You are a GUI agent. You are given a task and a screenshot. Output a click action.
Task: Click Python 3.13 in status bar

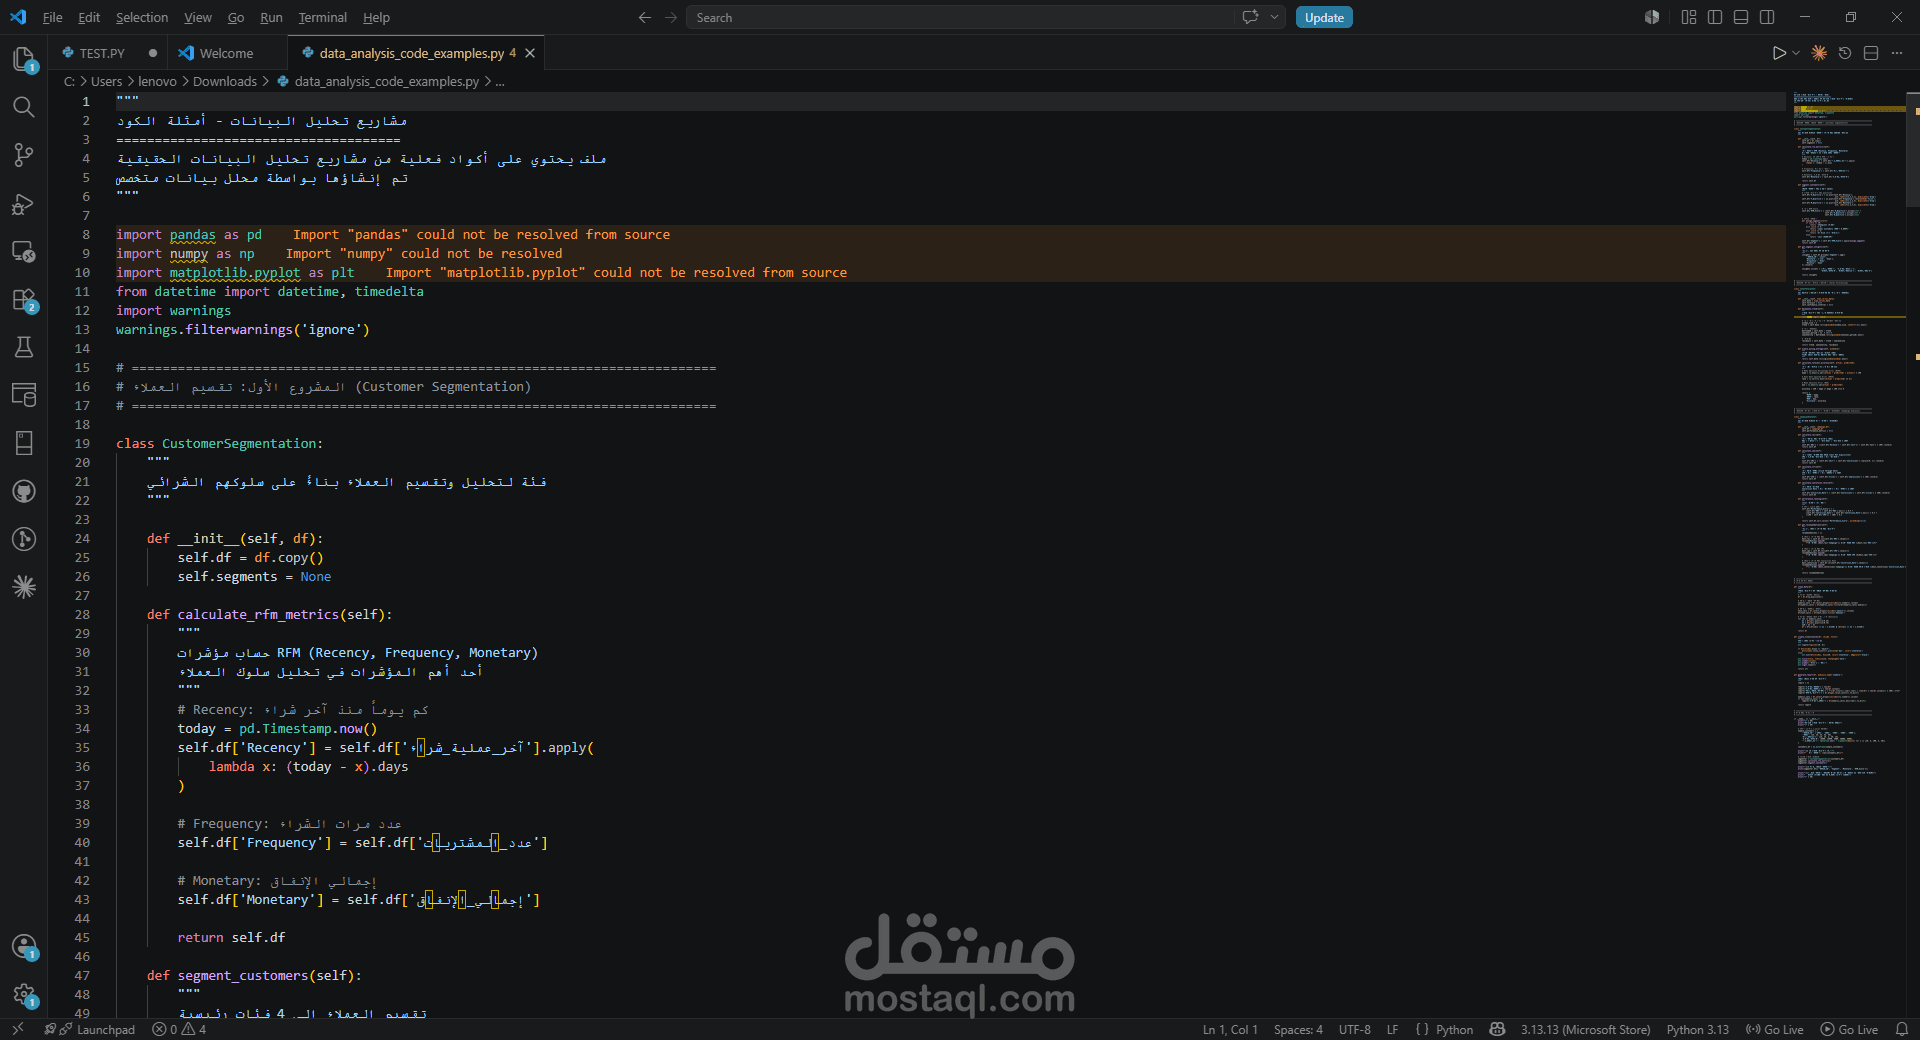coord(1697,1029)
